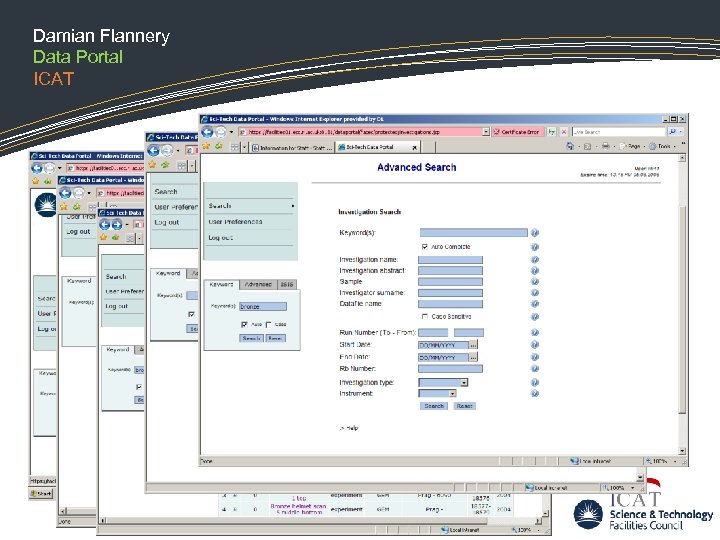The image size is (720, 540).
Task: Enable the Case Sensitive checkbox
Action: tap(425, 316)
